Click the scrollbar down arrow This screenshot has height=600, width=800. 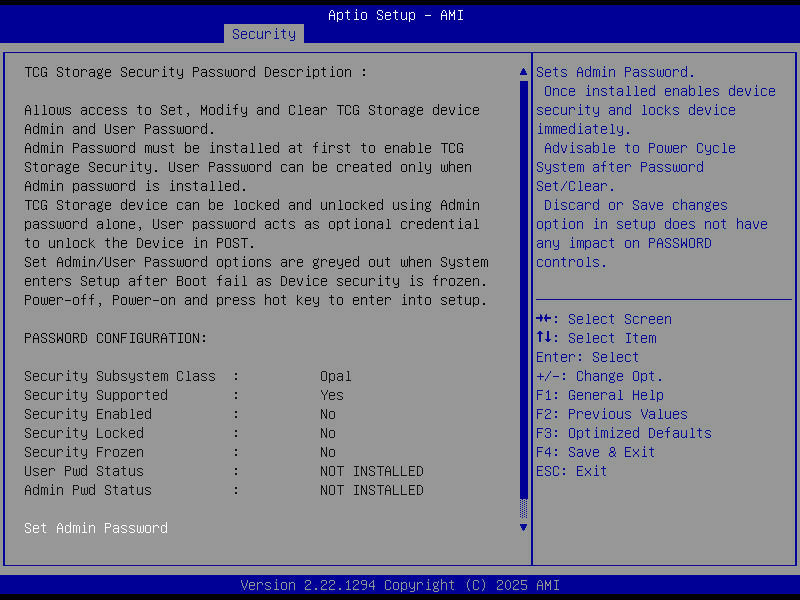pyautogui.click(x=522, y=526)
